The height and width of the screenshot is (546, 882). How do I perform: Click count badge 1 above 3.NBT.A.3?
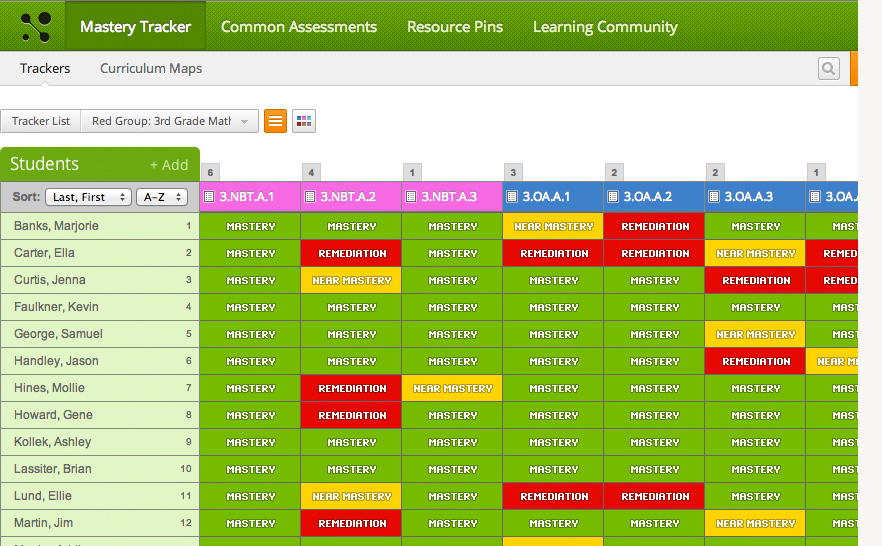point(412,173)
